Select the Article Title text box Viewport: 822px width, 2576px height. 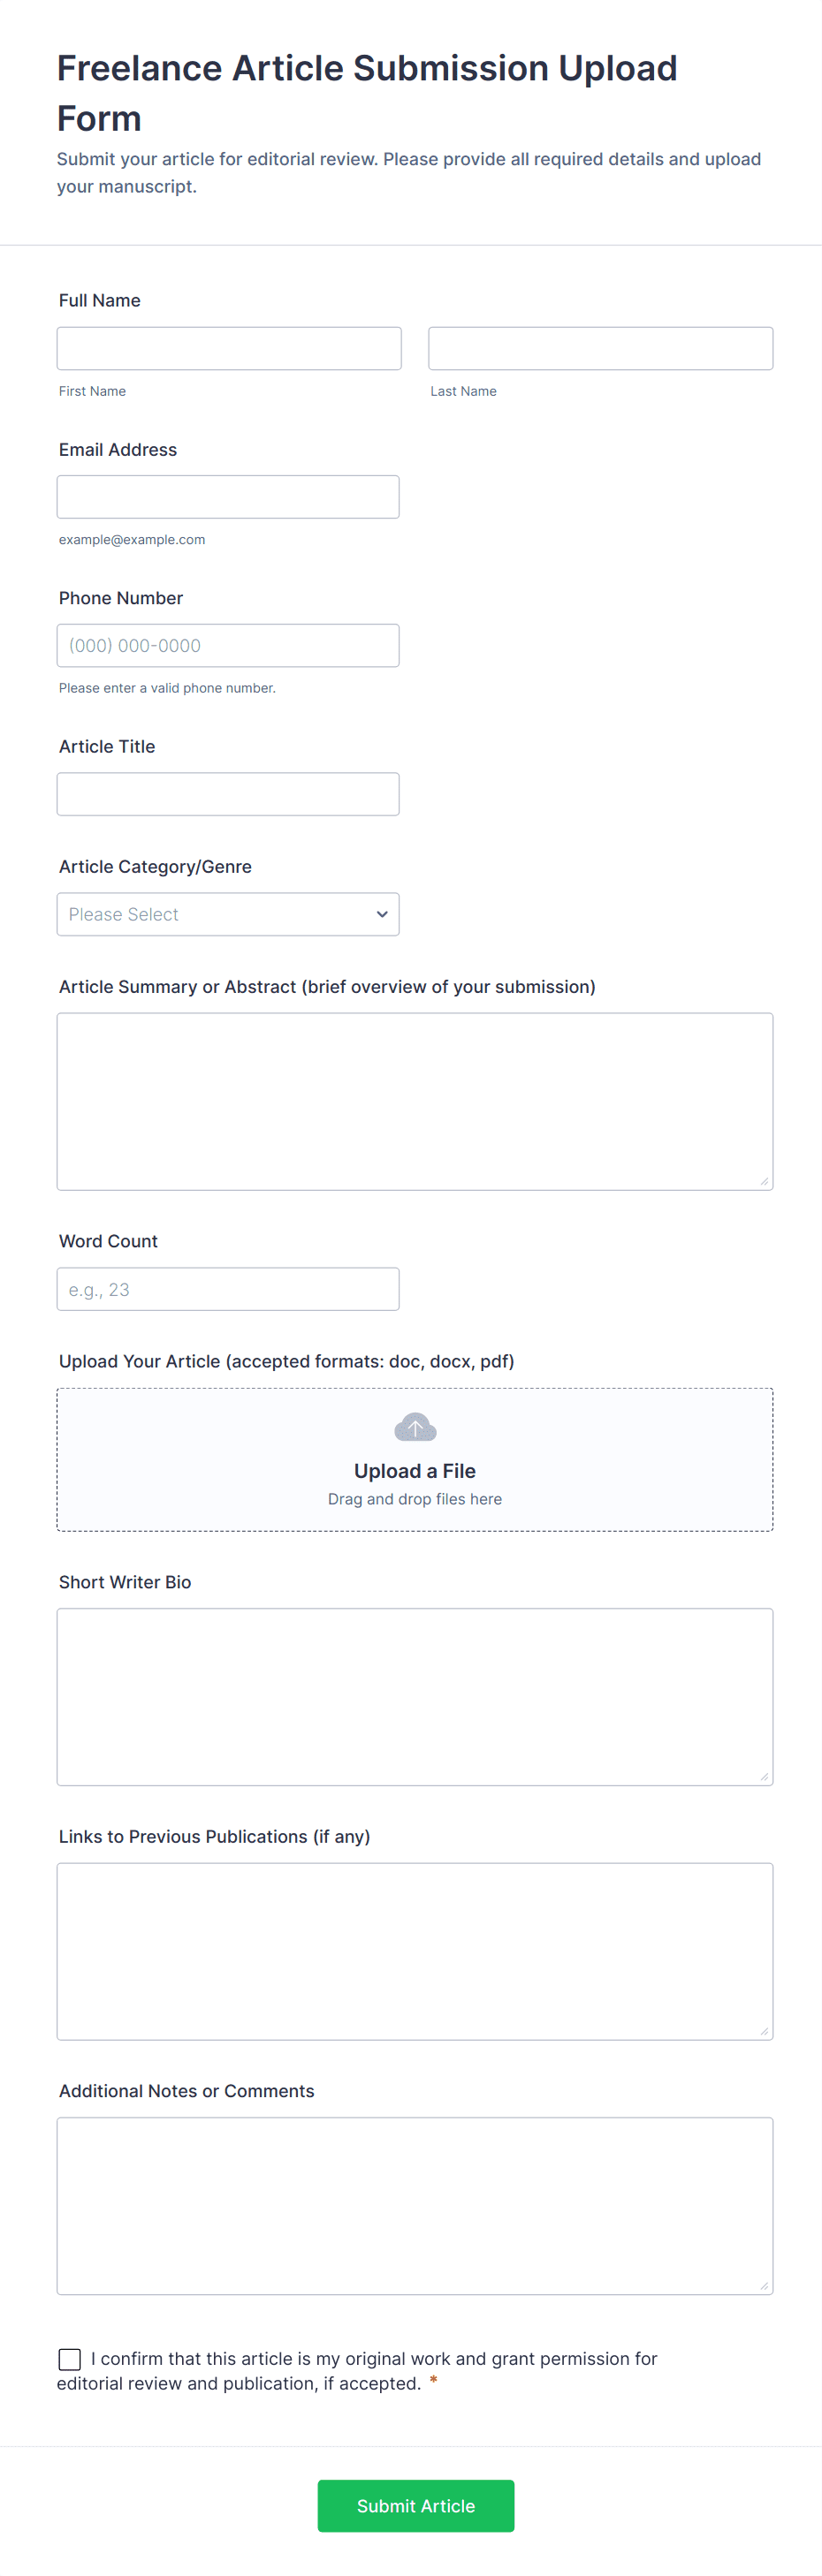coord(227,794)
